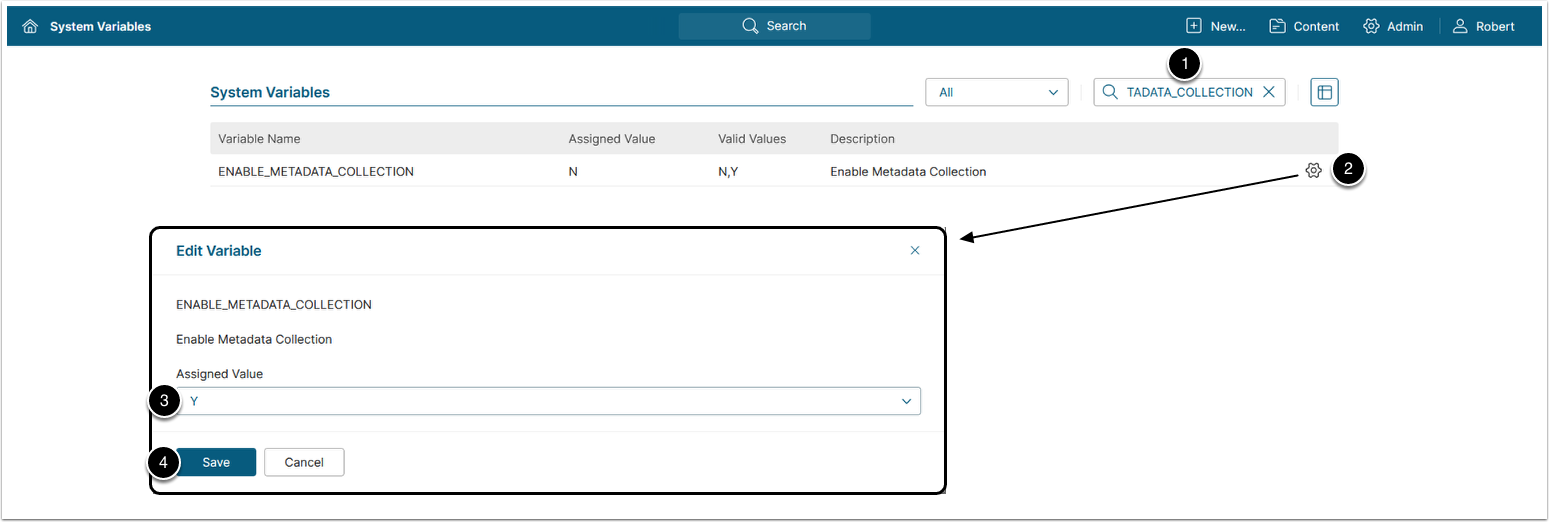Click the home icon in header
The height and width of the screenshot is (522, 1549).
pyautogui.click(x=30, y=26)
